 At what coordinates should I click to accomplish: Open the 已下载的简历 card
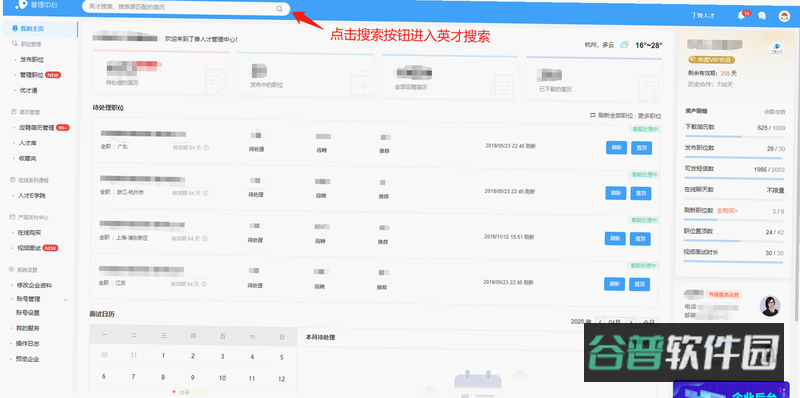pyautogui.click(x=594, y=78)
